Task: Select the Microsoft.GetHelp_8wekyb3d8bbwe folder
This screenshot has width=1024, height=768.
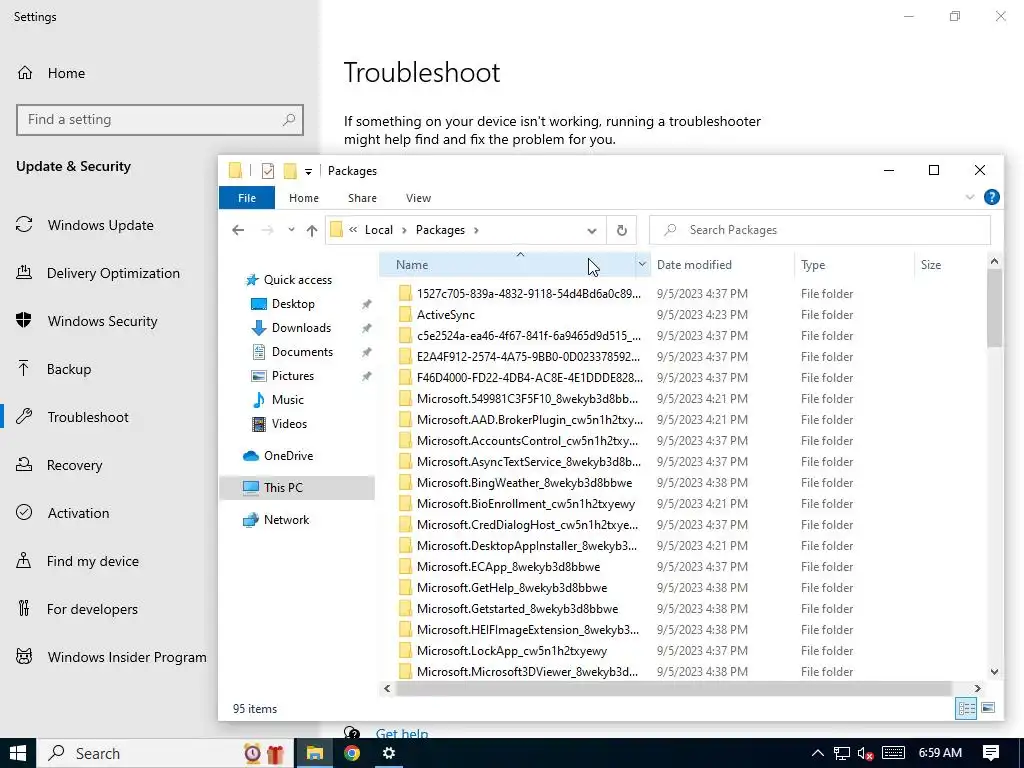Action: click(x=511, y=588)
